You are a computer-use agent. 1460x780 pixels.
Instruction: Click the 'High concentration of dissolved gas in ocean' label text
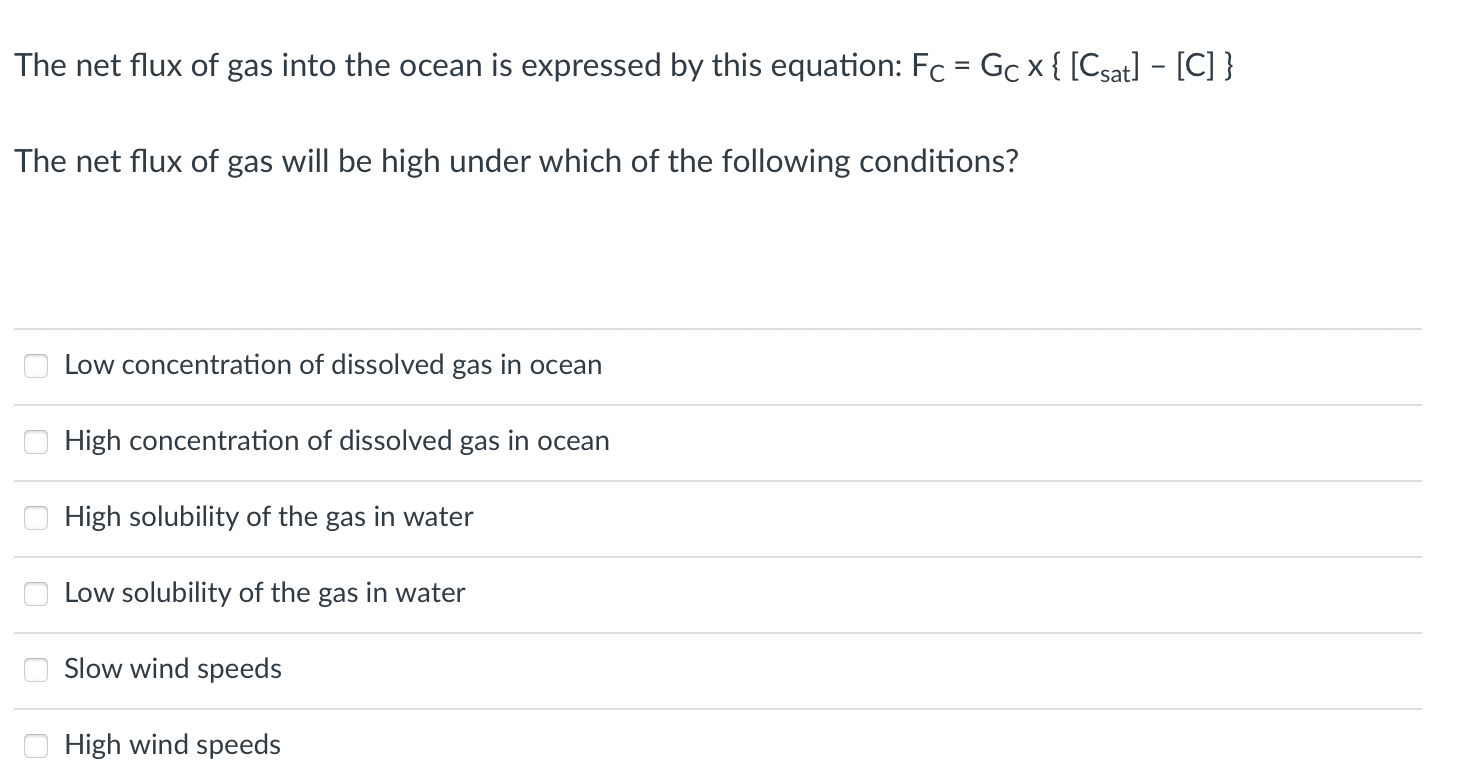point(337,441)
